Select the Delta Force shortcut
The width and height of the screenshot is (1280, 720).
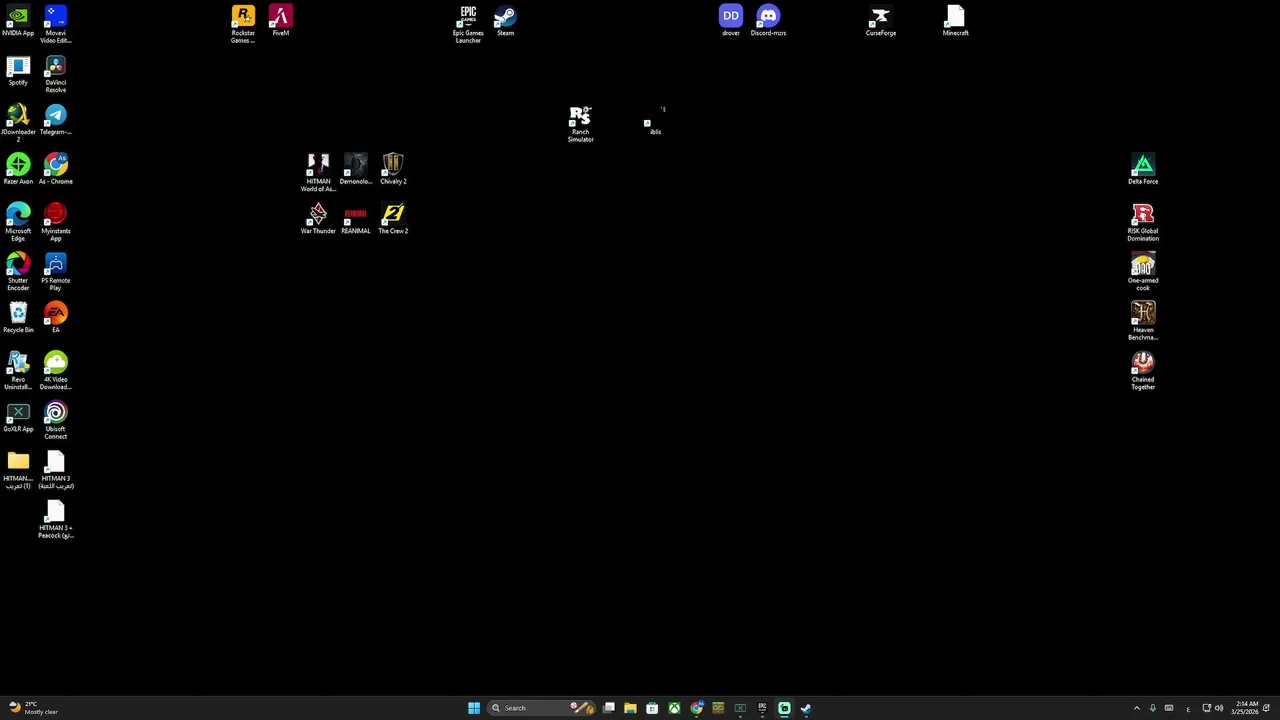coord(1143,169)
